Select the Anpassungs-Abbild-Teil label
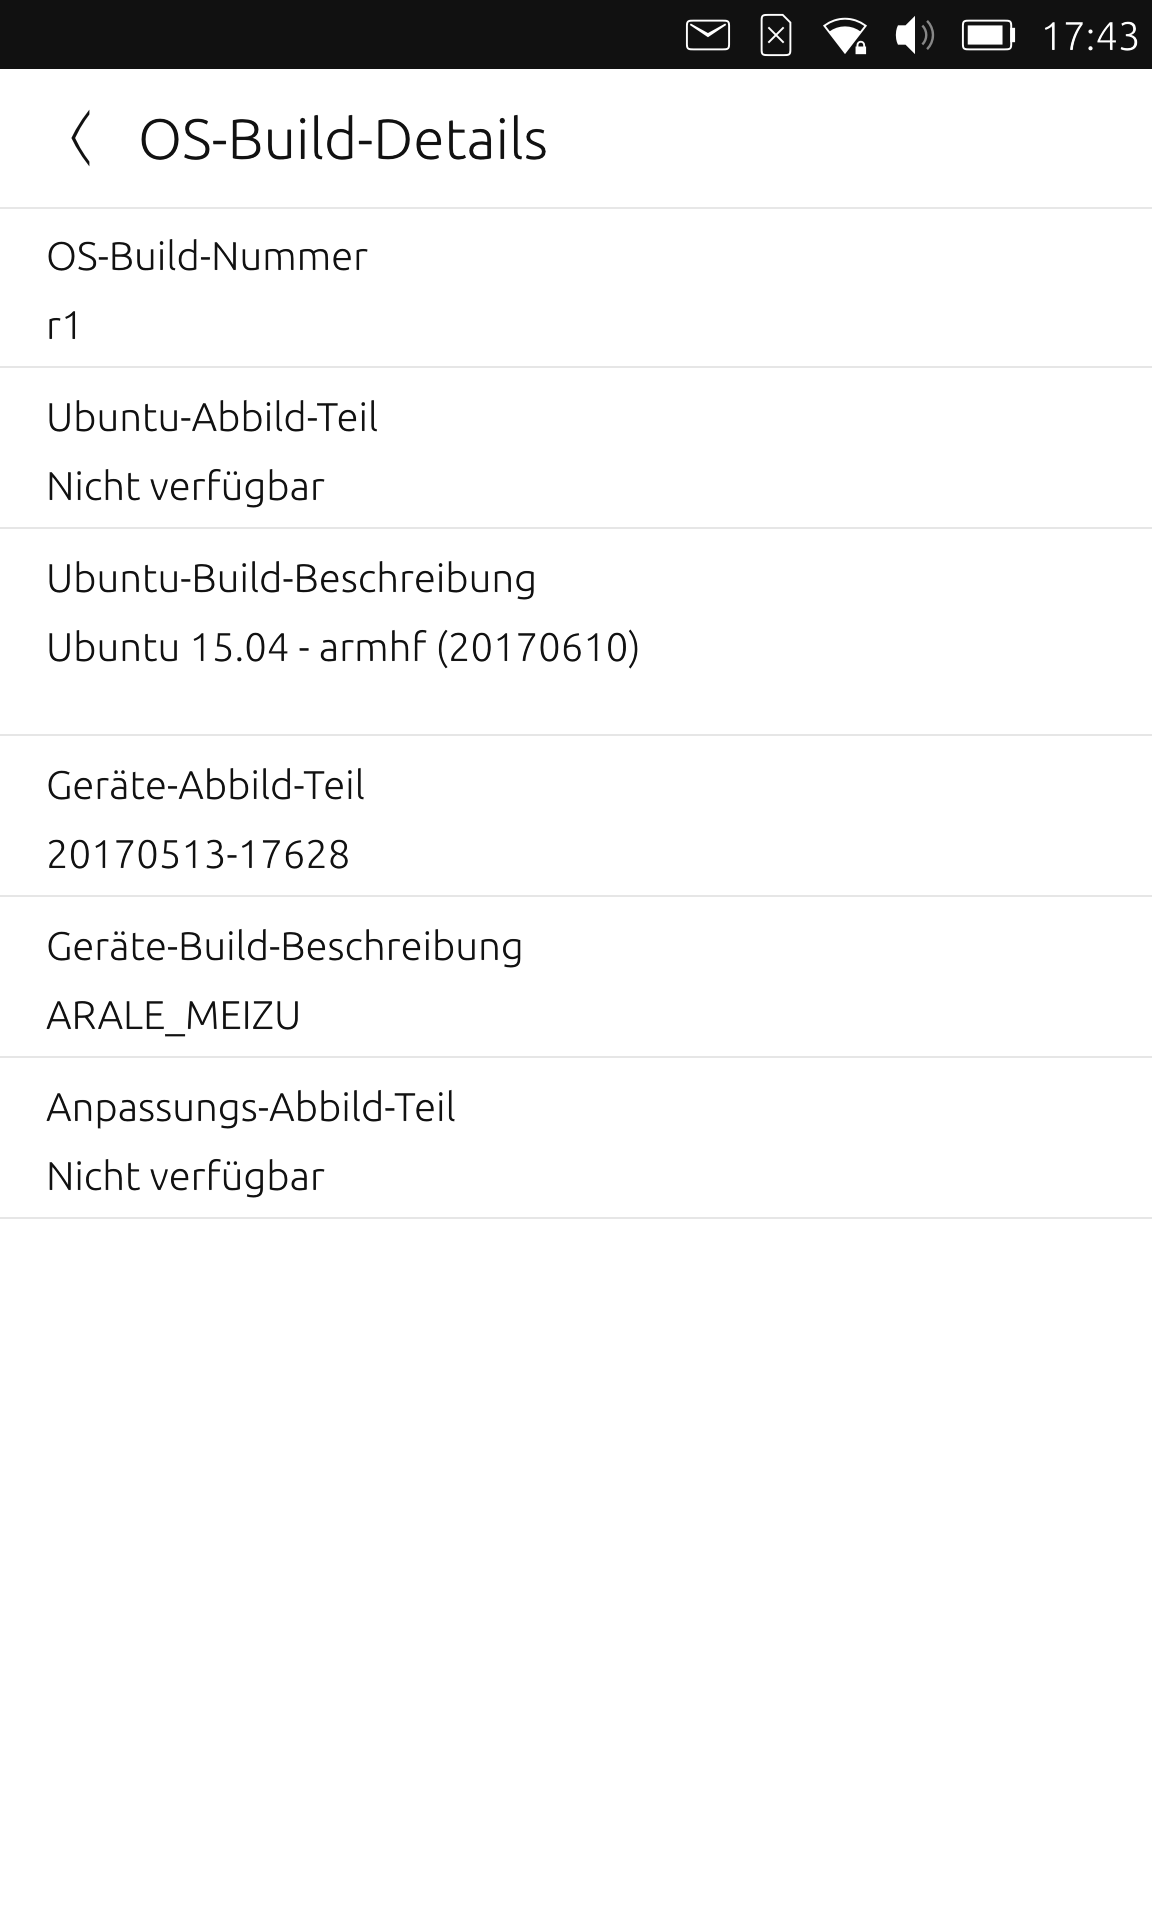Viewport: 1152px width, 1920px height. click(x=251, y=1108)
